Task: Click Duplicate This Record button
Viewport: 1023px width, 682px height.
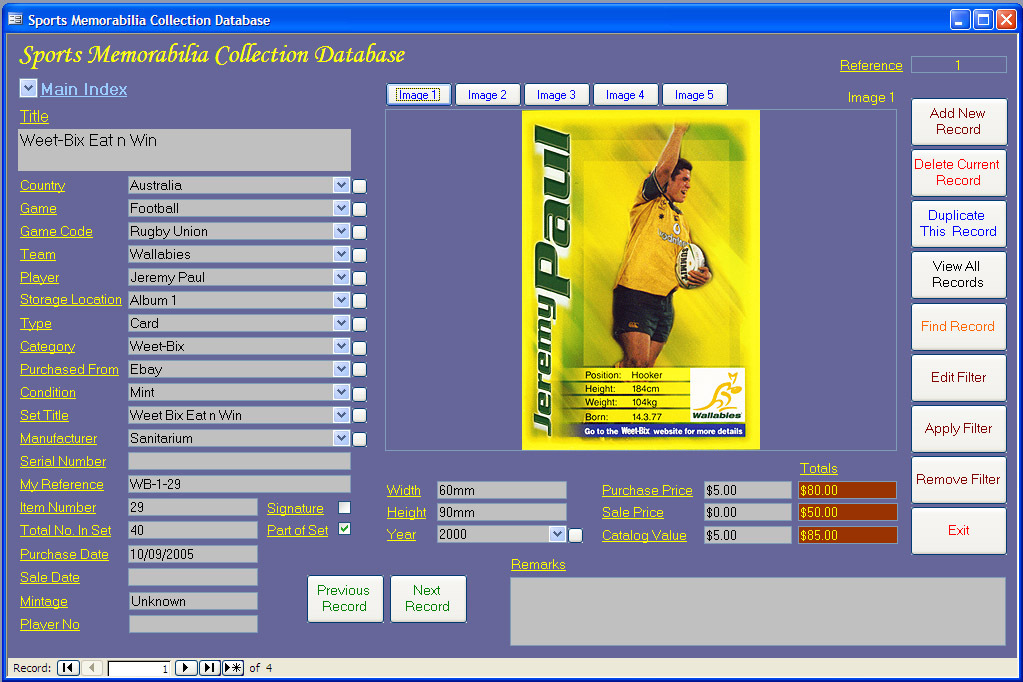Action: (x=958, y=223)
